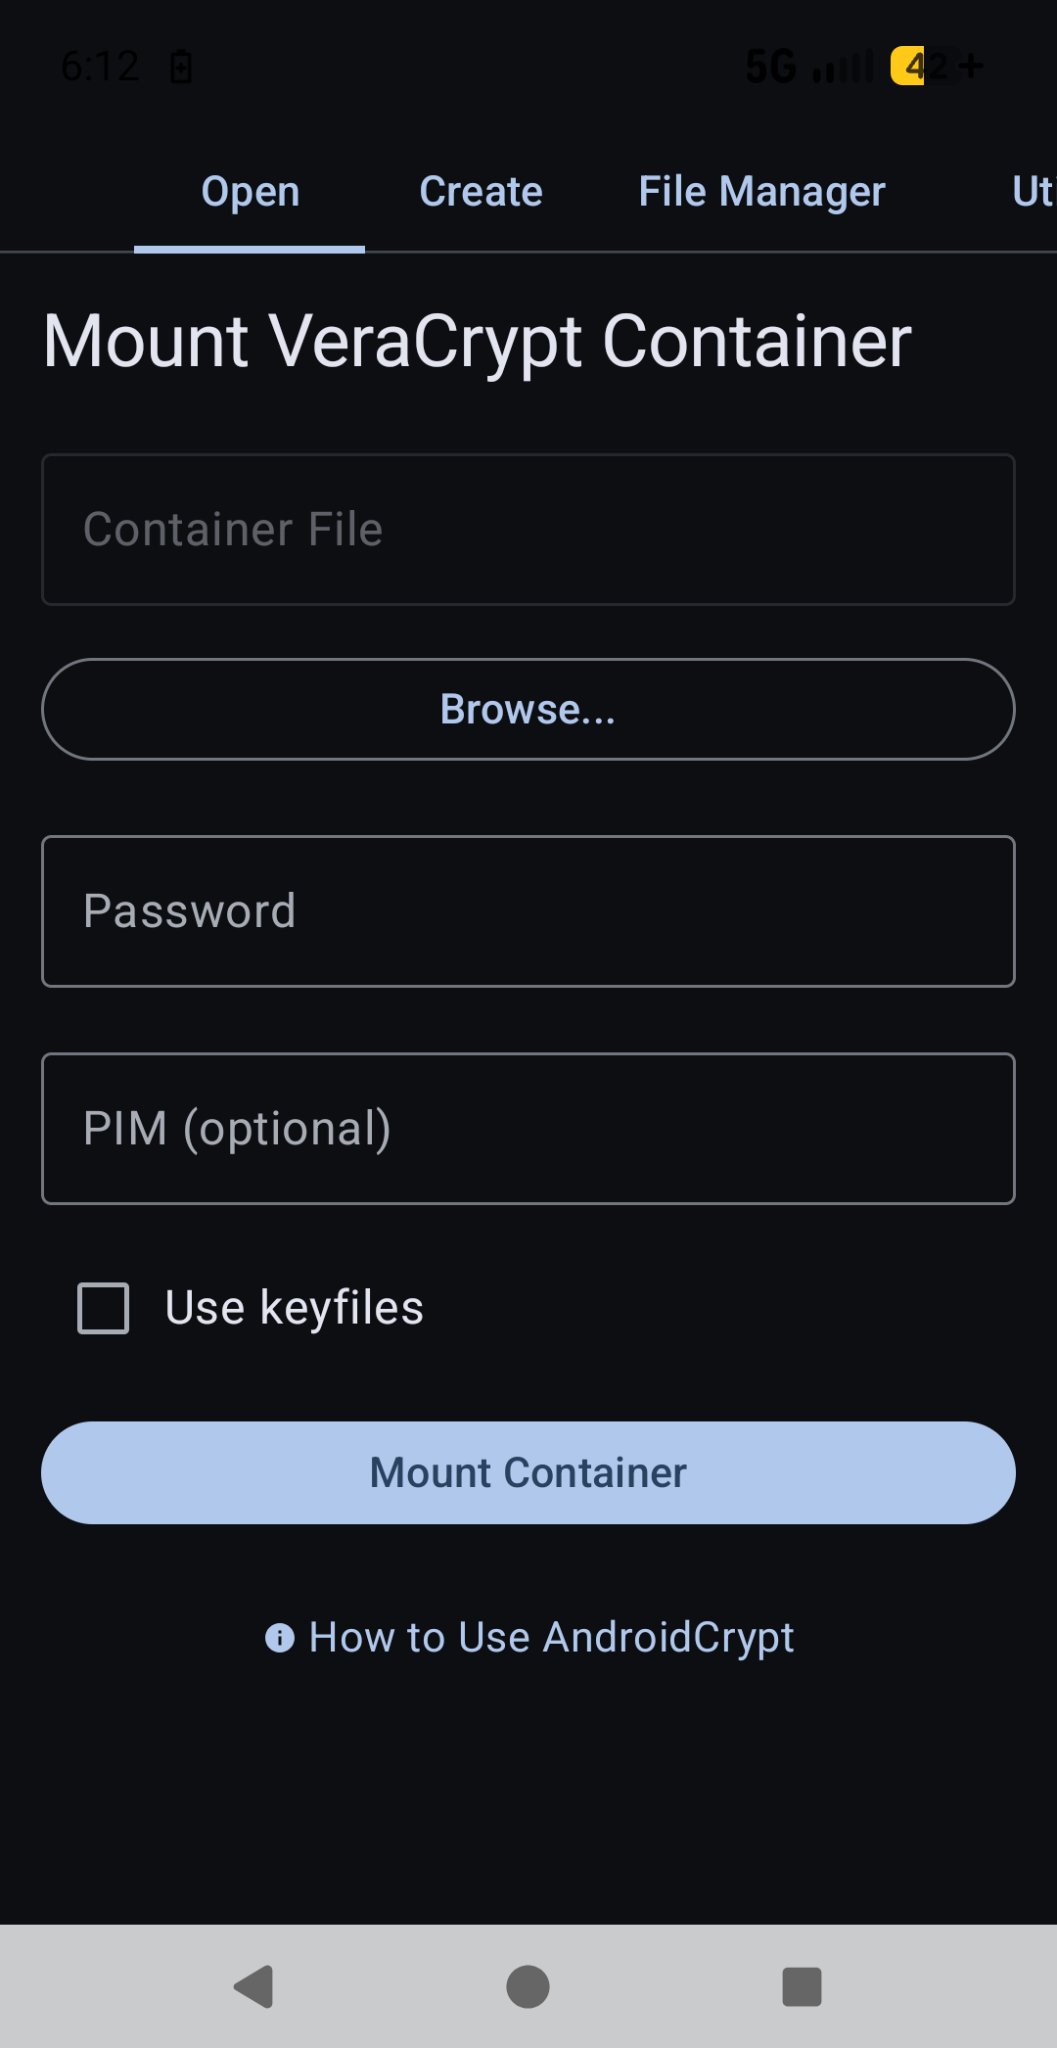Click the PIM (optional) field
The width and height of the screenshot is (1057, 2048).
tap(528, 1128)
